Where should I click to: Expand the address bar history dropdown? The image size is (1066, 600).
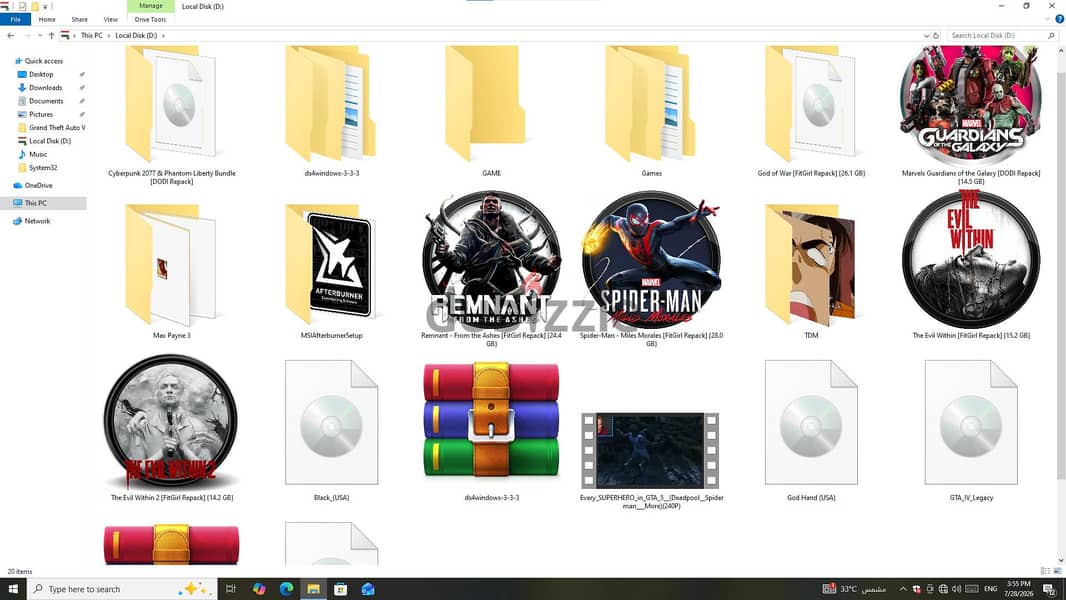coord(926,35)
